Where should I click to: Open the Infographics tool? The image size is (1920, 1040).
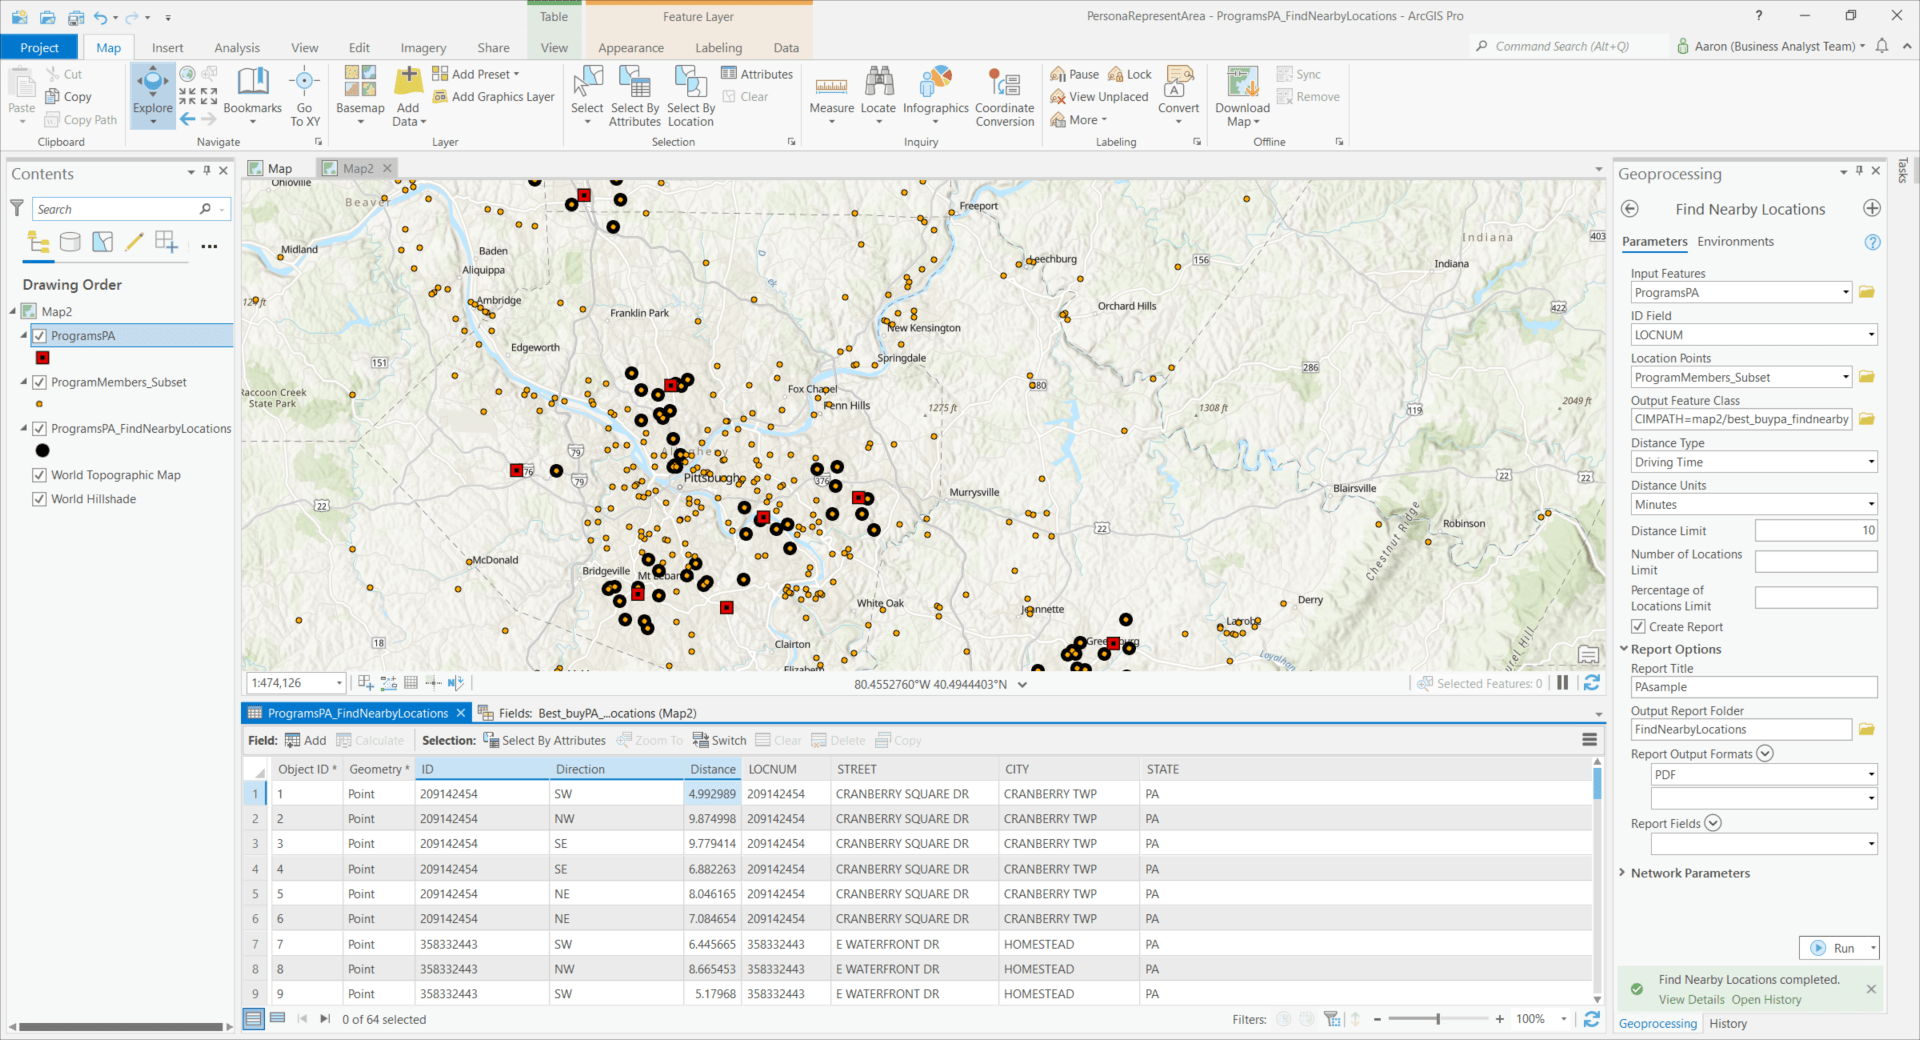(935, 95)
